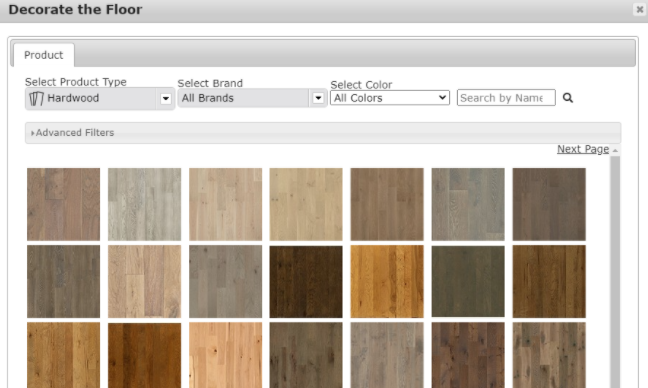This screenshot has height=388, width=648.
Task: Open the Select Product Type dropdown arrow
Action: (166, 98)
